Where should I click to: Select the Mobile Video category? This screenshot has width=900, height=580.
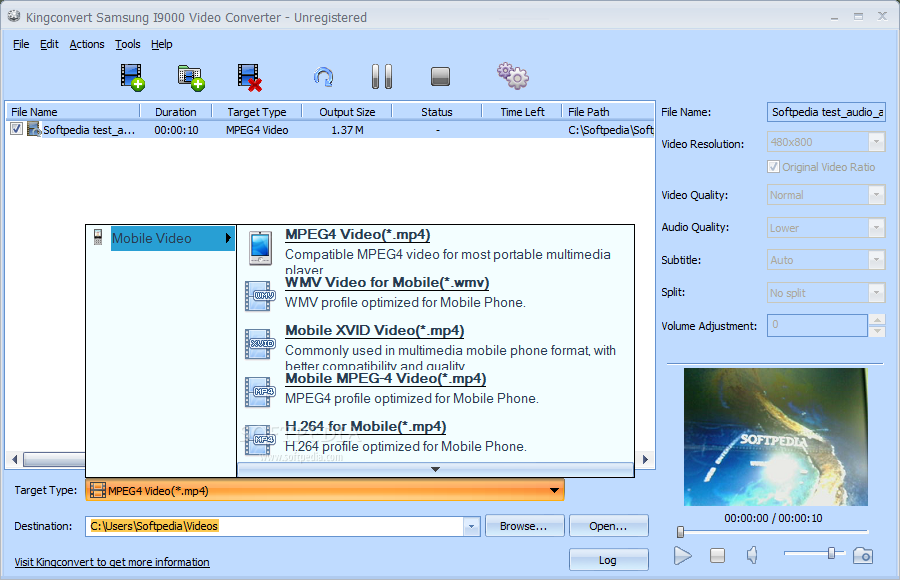[x=173, y=238]
